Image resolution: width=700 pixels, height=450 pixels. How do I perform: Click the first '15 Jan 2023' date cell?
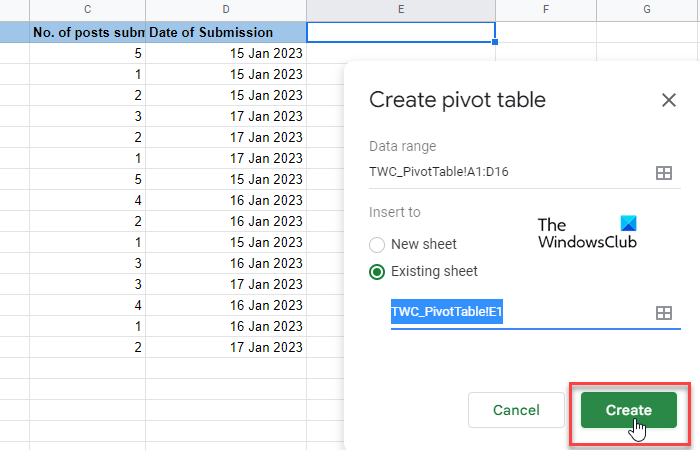coord(226,53)
